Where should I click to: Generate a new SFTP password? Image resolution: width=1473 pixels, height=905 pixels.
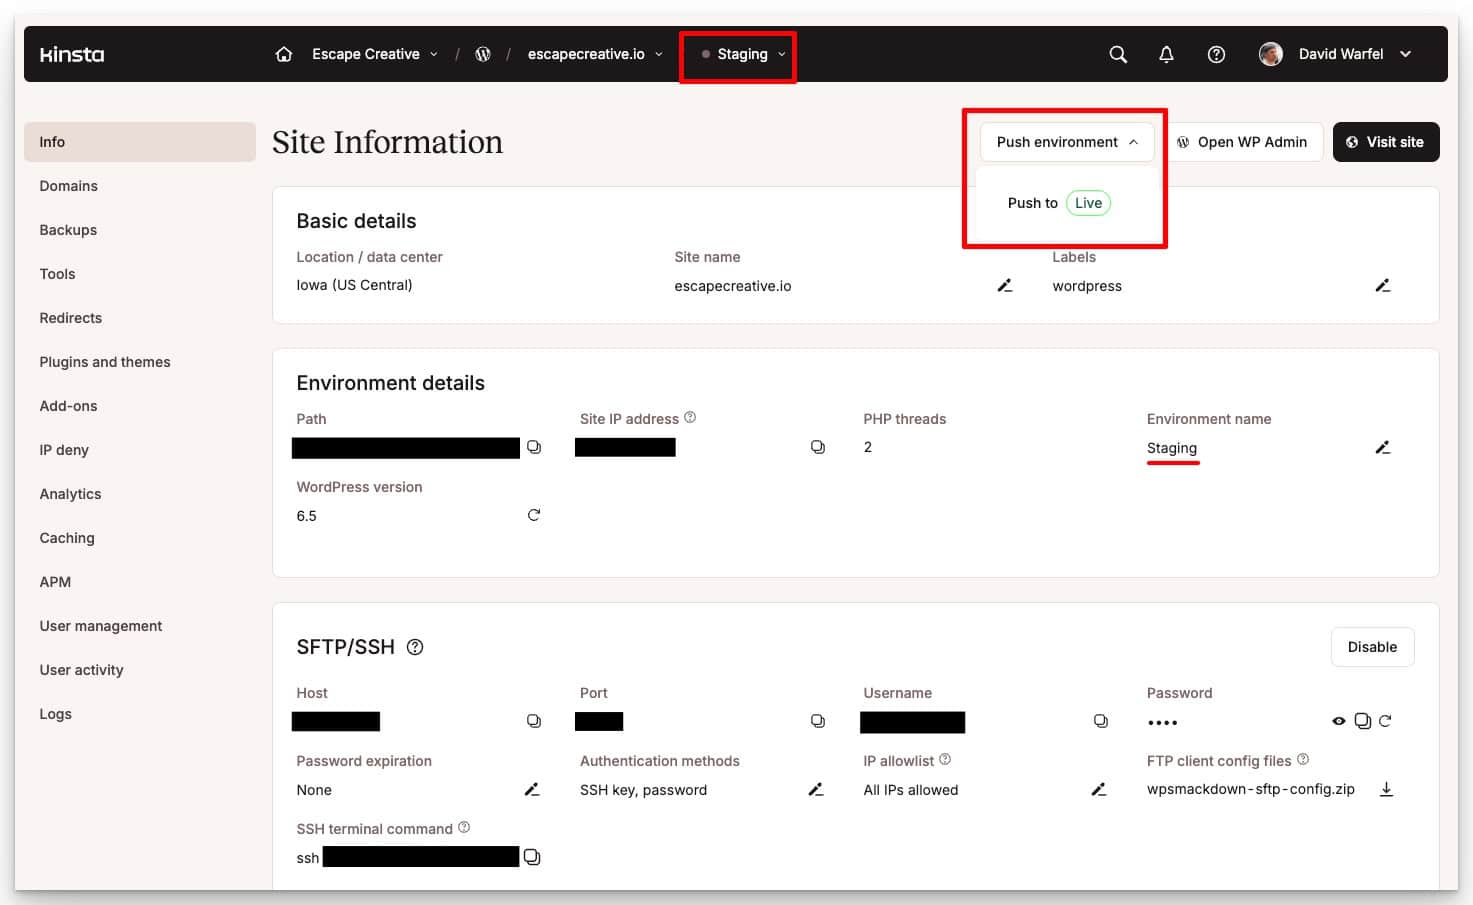[x=1385, y=721]
